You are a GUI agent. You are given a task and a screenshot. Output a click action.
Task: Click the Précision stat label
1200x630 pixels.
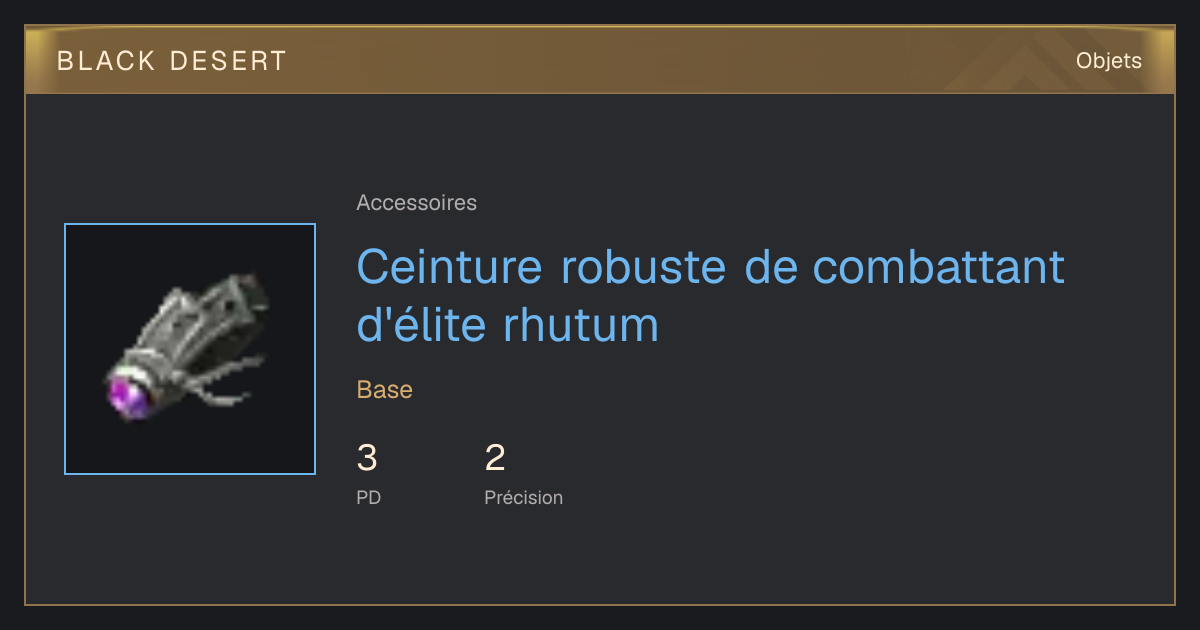tap(523, 498)
